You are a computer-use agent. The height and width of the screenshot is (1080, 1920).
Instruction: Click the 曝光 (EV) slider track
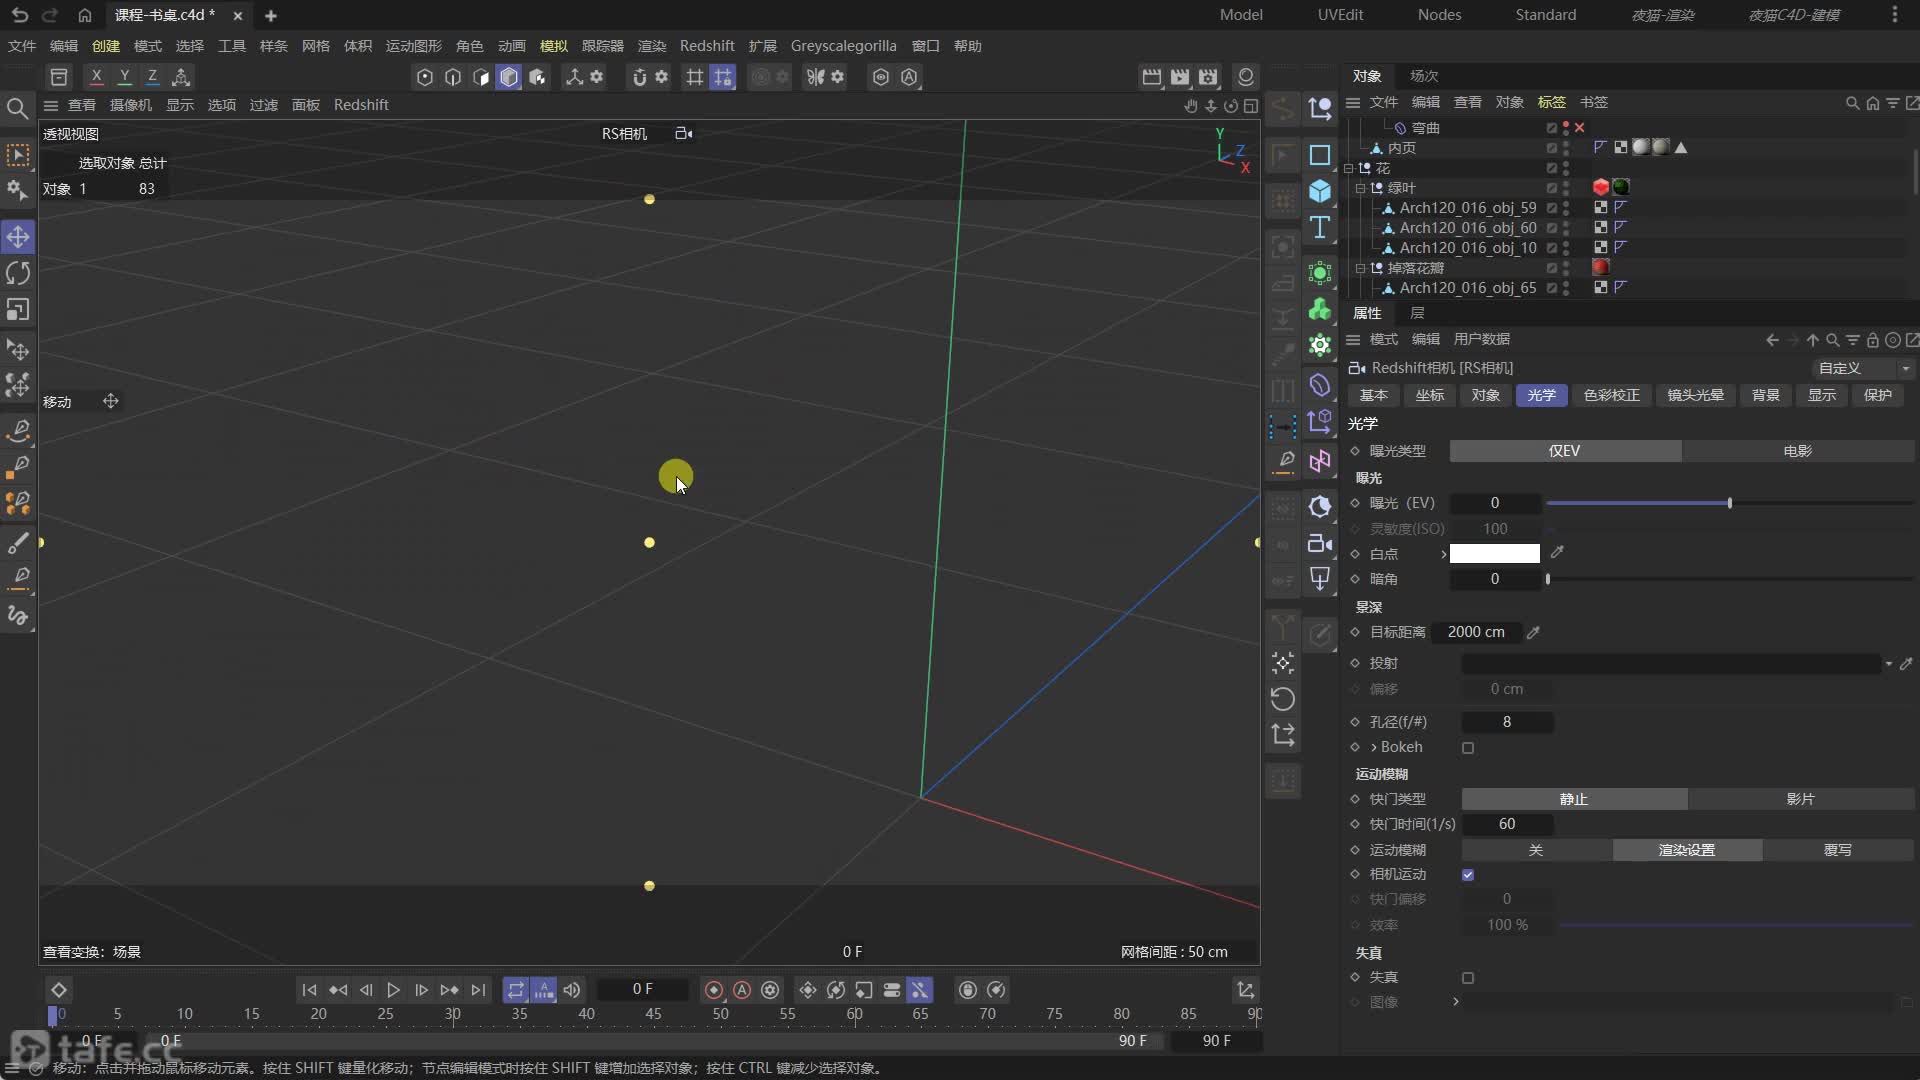pyautogui.click(x=1730, y=503)
